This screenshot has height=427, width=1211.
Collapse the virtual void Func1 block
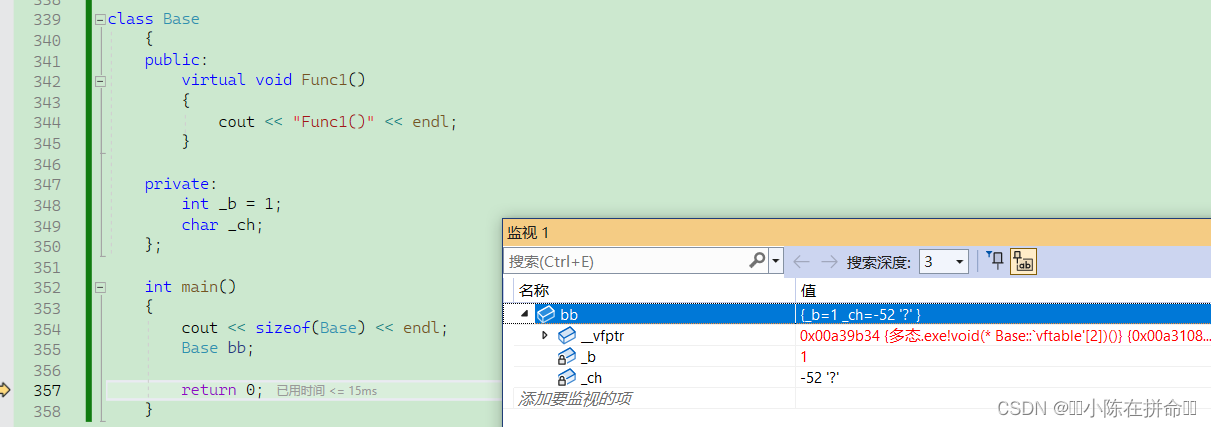click(100, 81)
